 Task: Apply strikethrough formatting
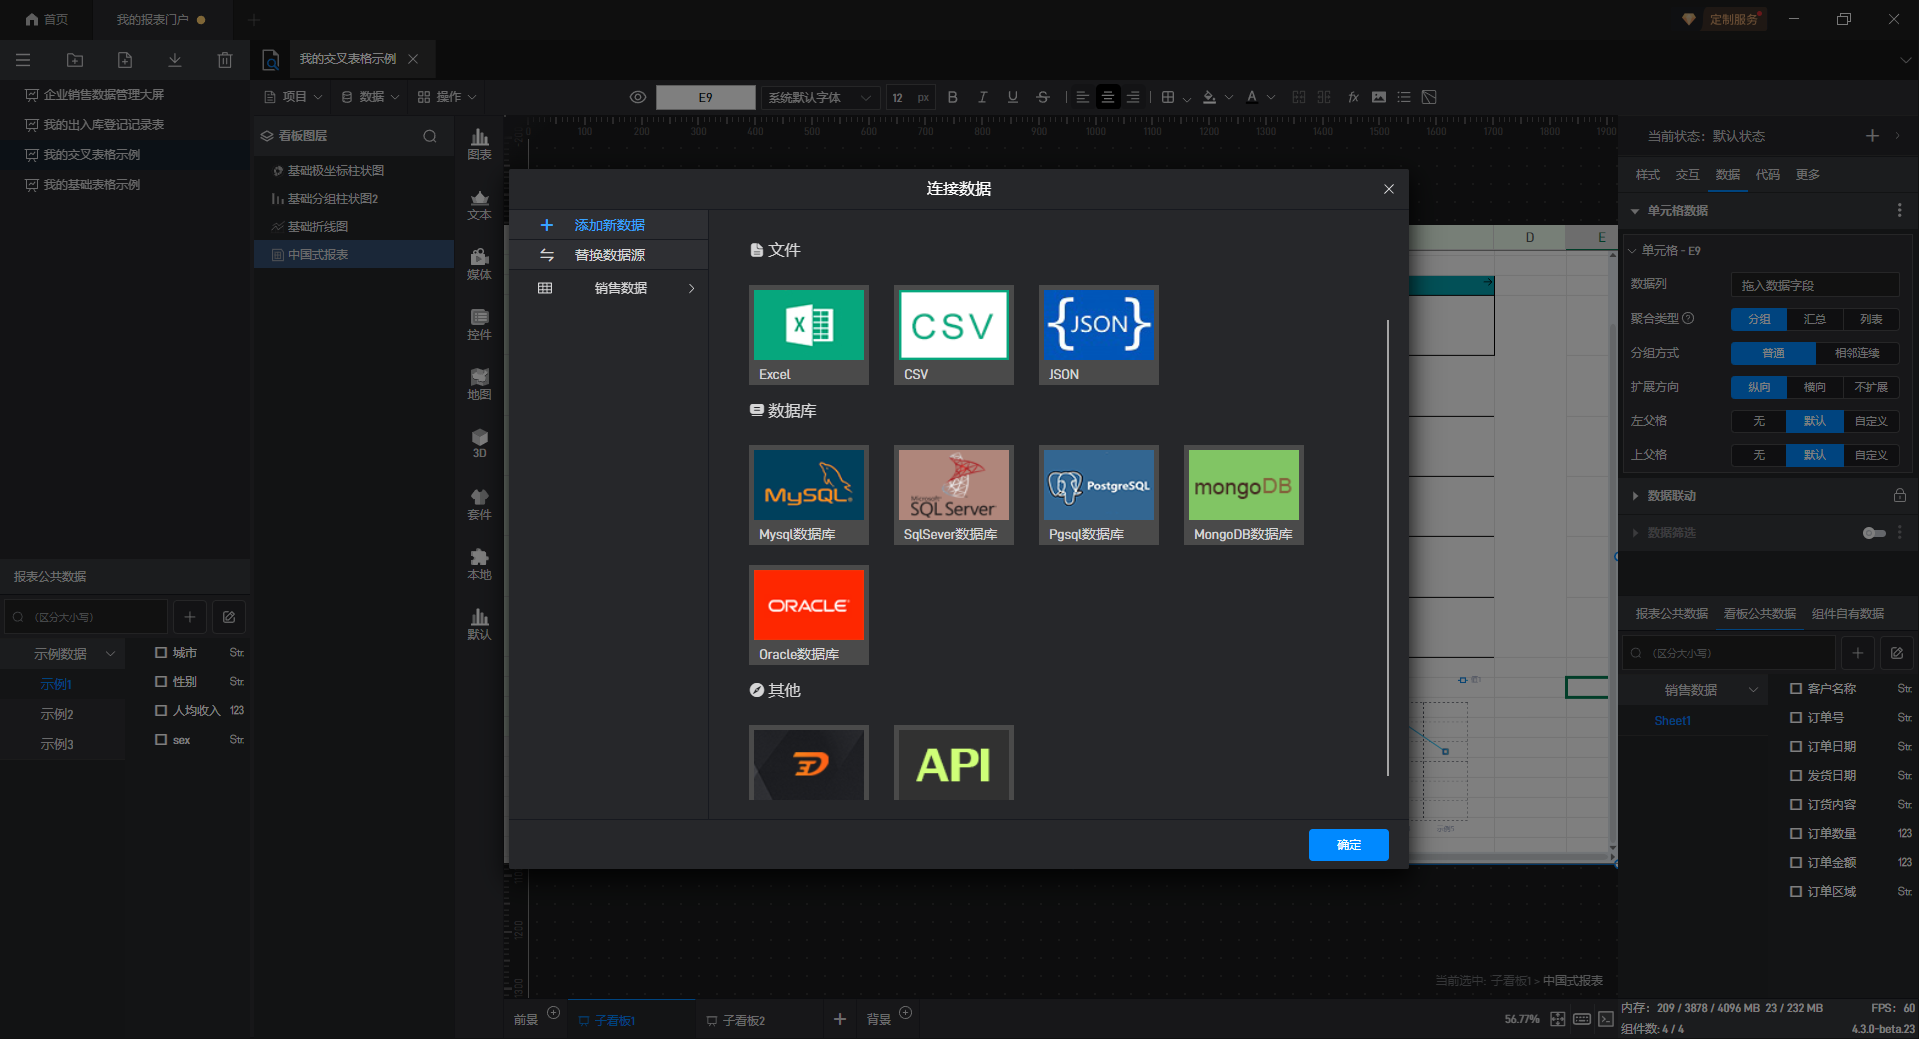pos(1042,97)
